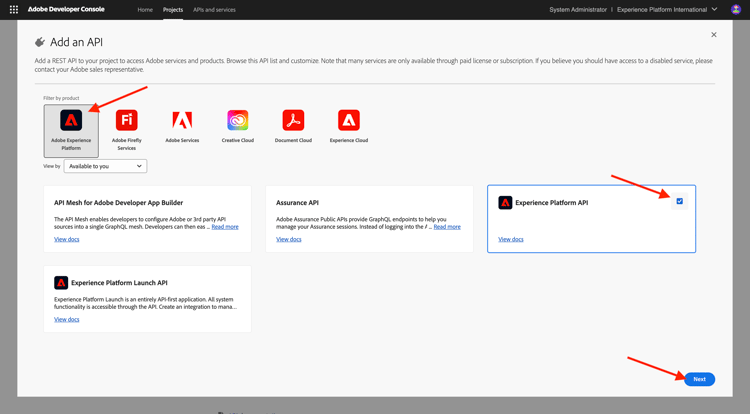
Task: Click the plug icon beside Add an API
Action: click(40, 42)
